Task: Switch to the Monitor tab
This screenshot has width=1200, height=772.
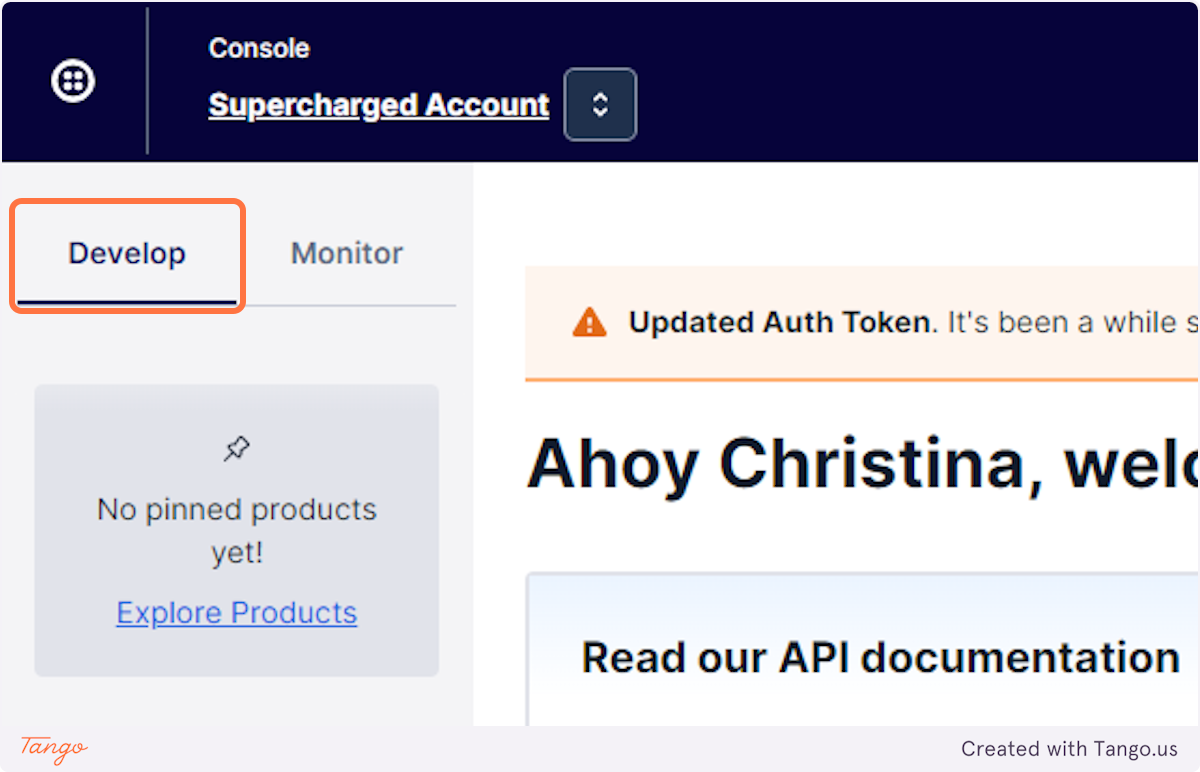Action: (347, 253)
